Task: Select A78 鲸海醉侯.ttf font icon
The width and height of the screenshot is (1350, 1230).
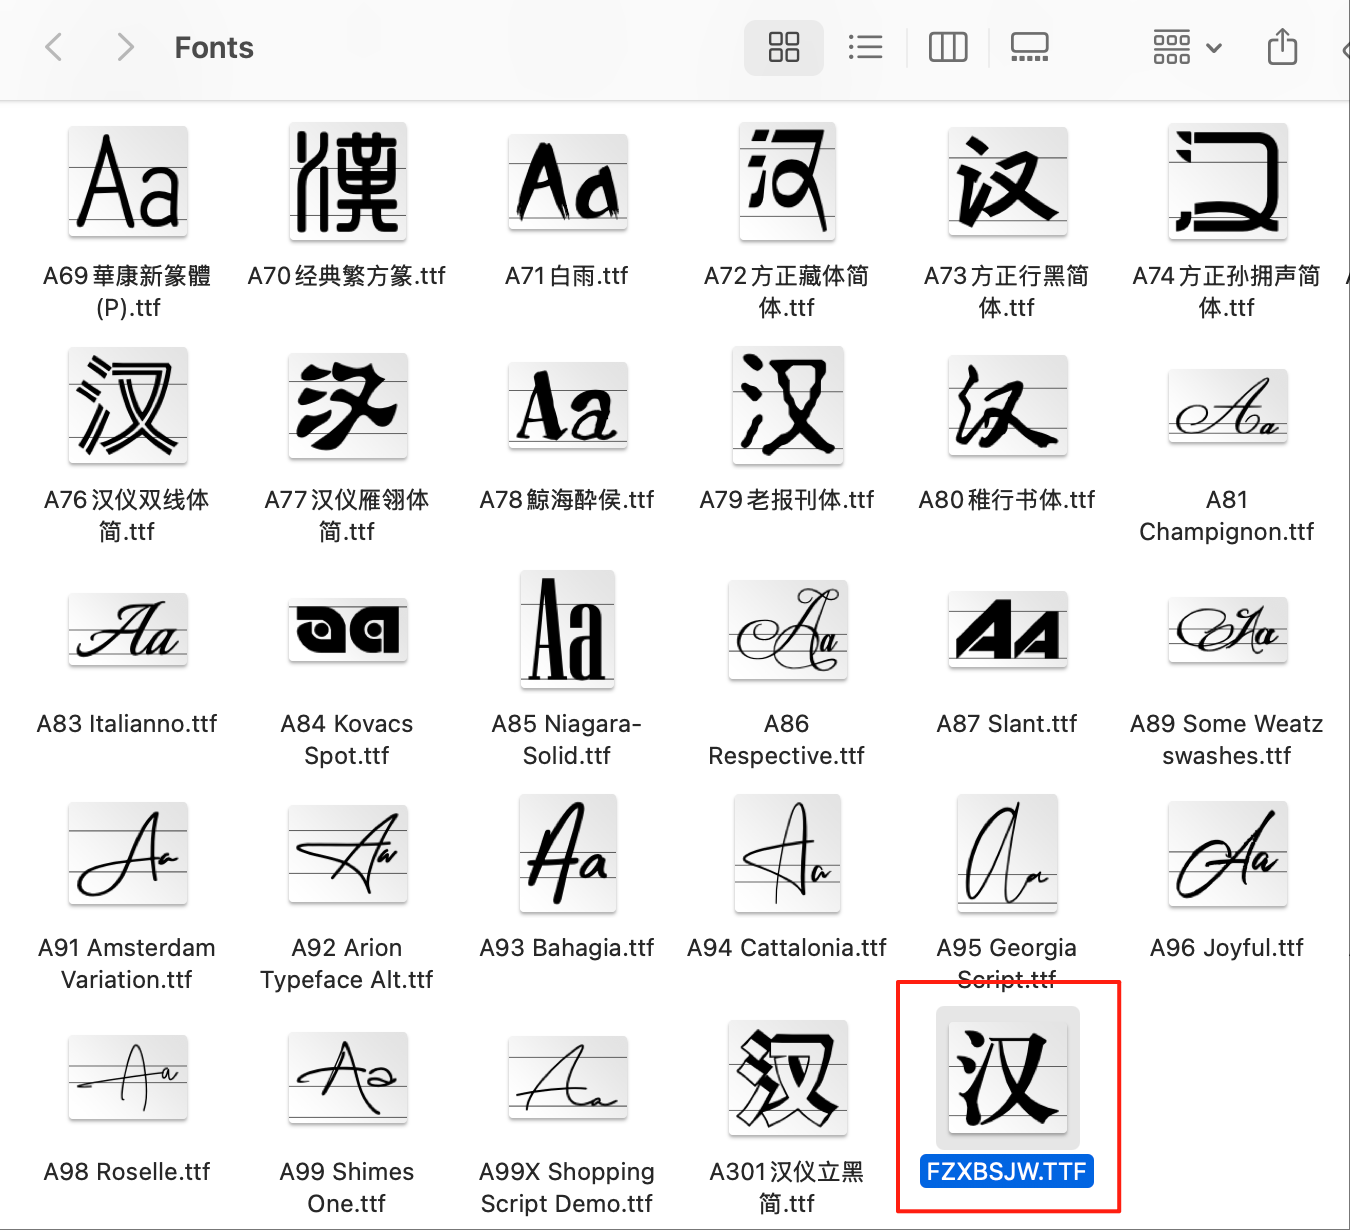Action: 568,406
